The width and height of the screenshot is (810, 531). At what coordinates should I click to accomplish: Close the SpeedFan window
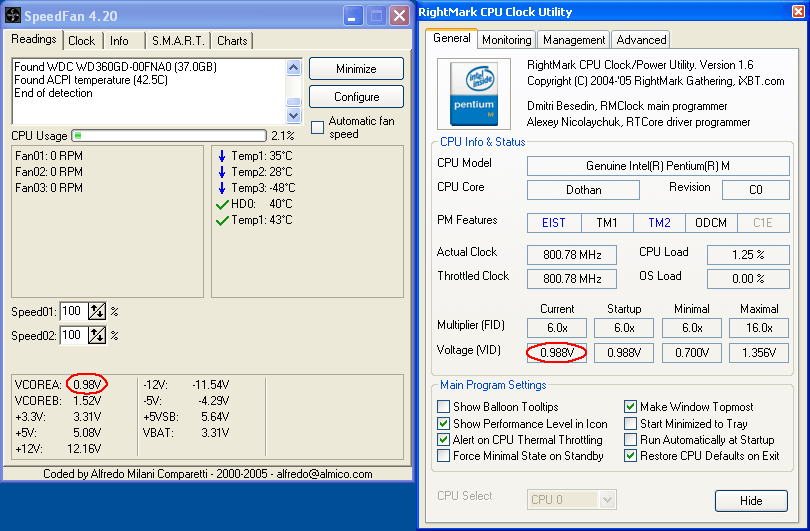pyautogui.click(x=399, y=16)
